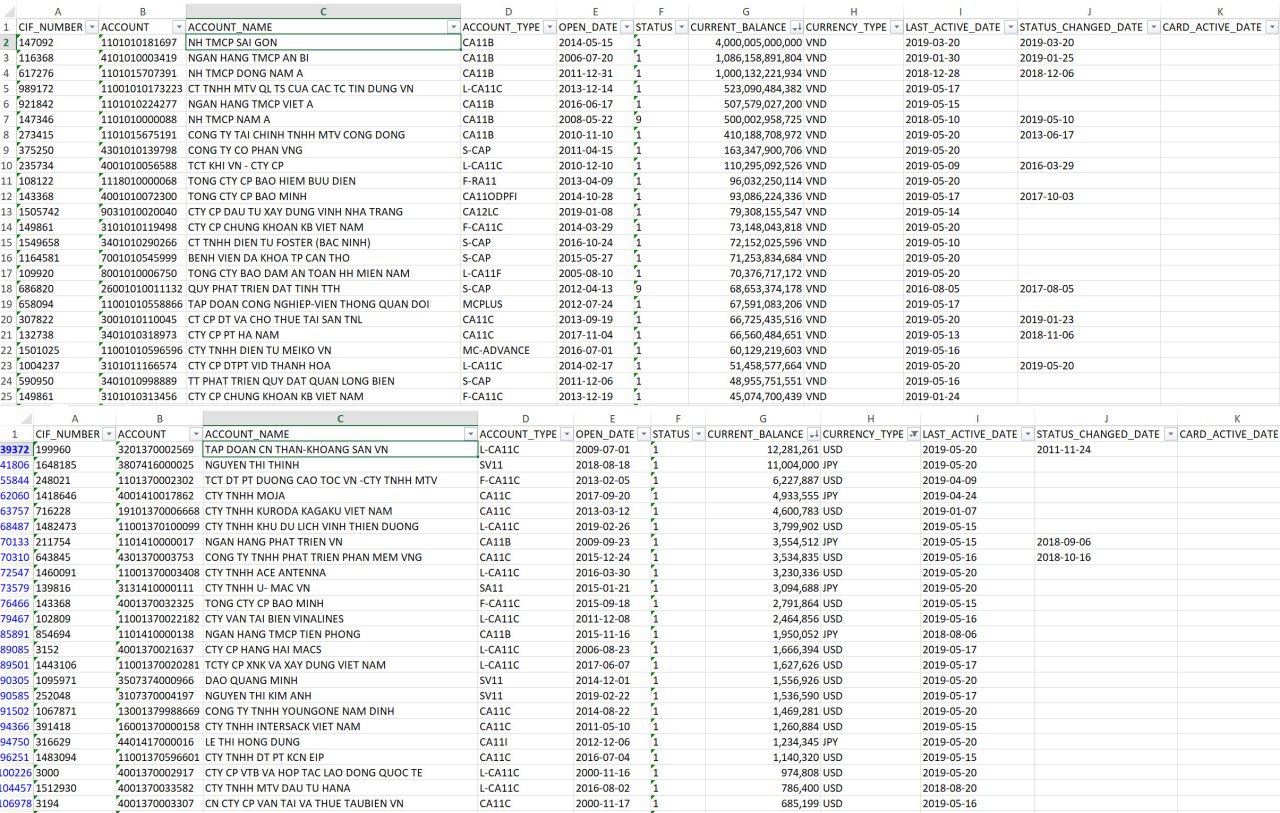
Task: Open OPEN_DATE filter dropdown in bottom sheet
Action: [642, 434]
